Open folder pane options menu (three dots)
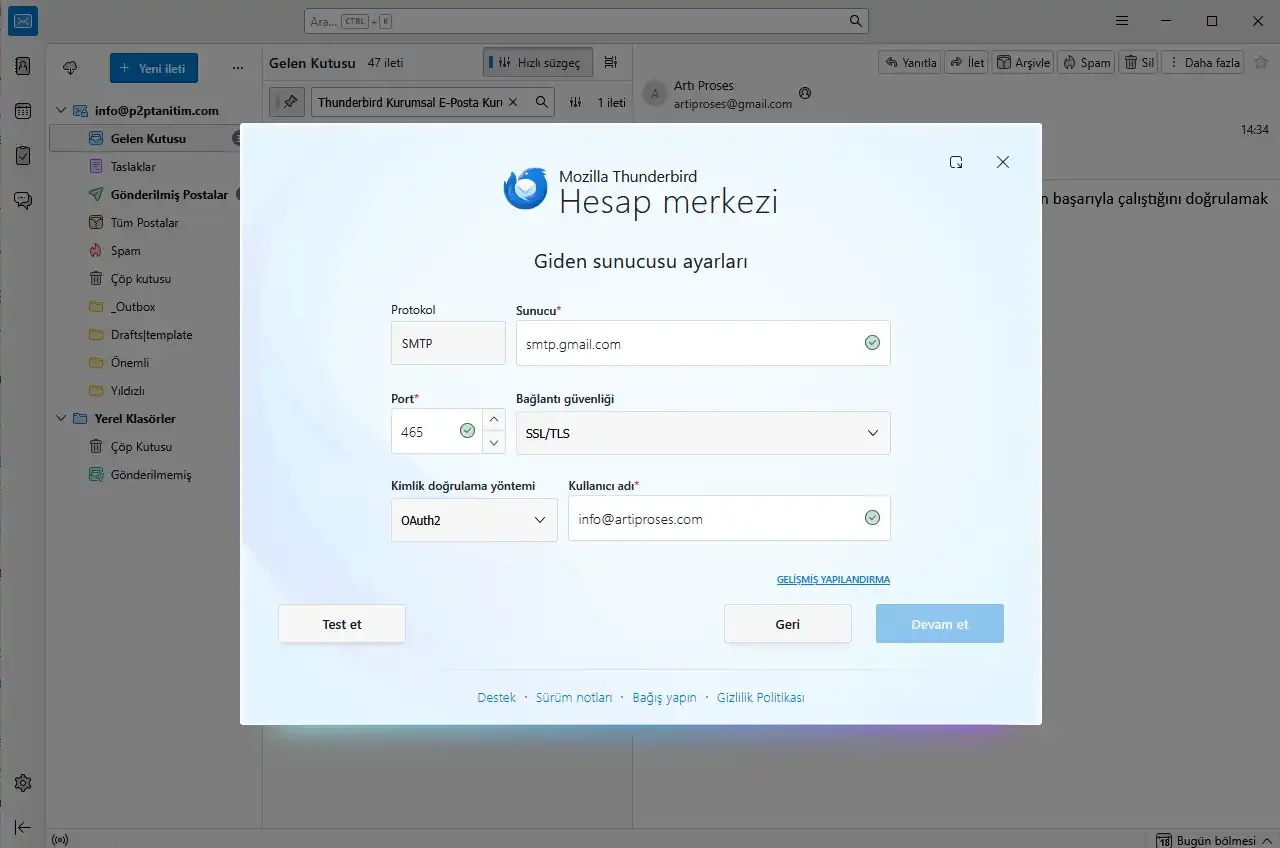 (x=237, y=68)
